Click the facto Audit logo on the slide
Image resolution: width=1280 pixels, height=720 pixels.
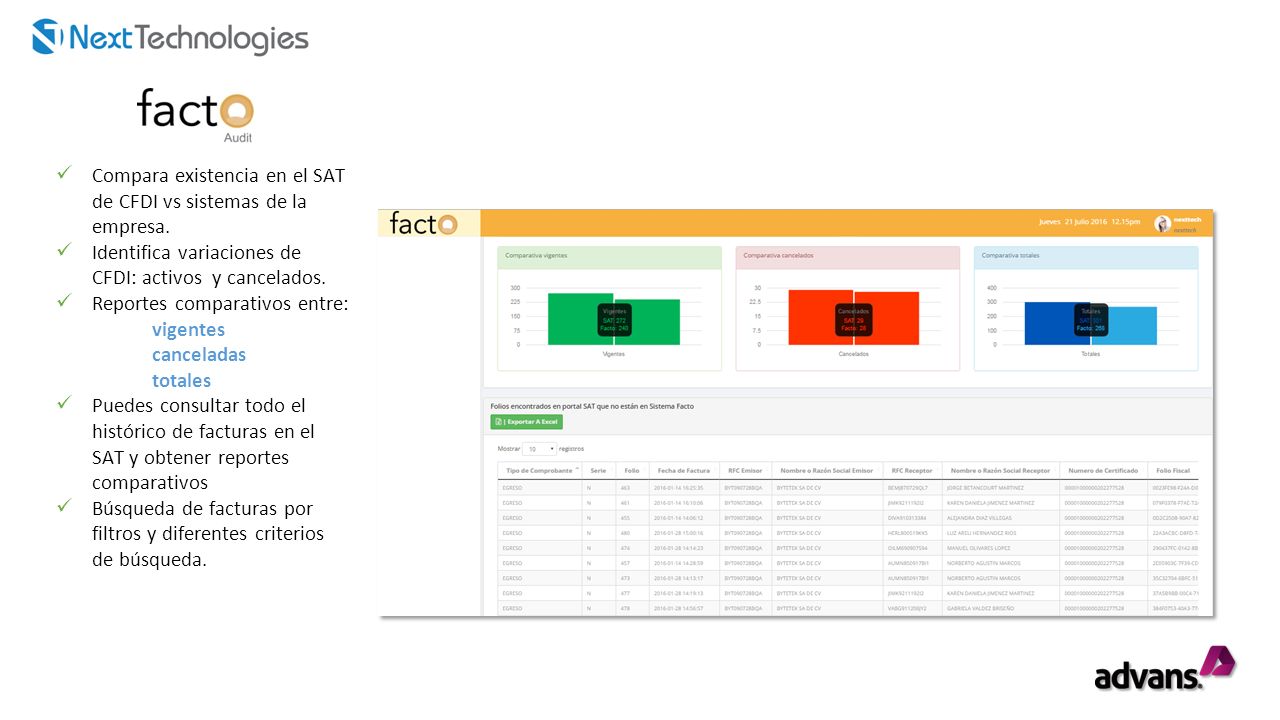pos(196,115)
